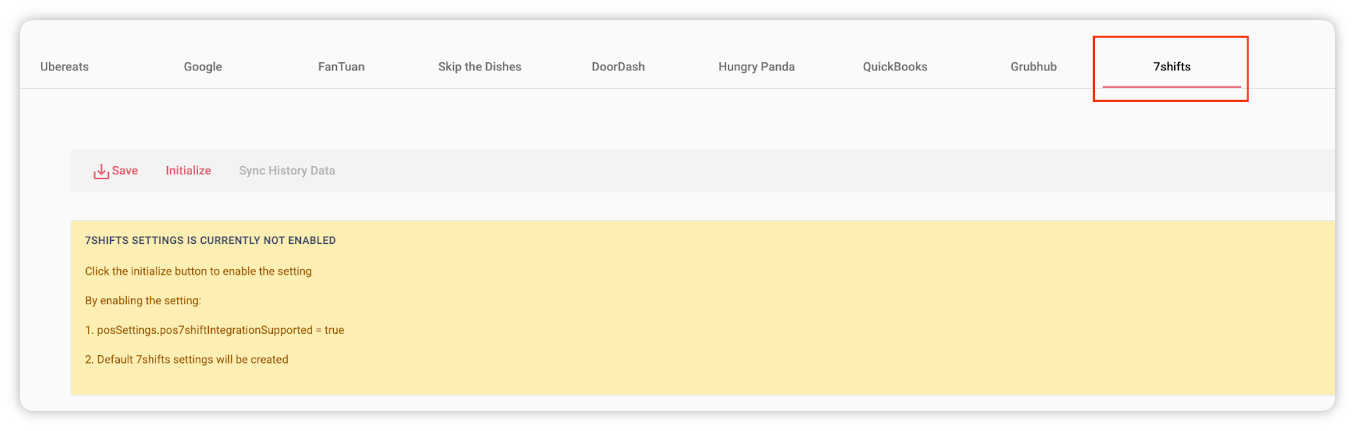Click the posSettings.pos7shiftIntegrationSupported line
This screenshot has width=1355, height=431.
[214, 330]
